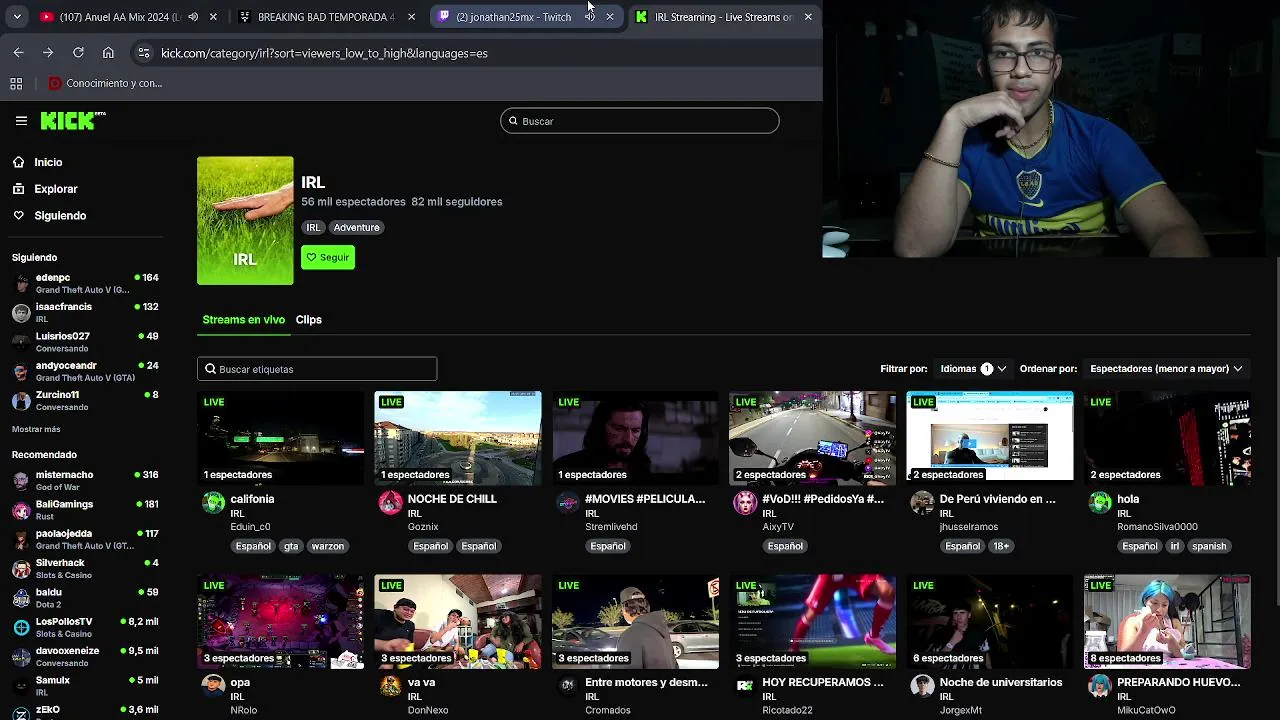1280x720 pixels.
Task: Go forward in browser history
Action: [48, 53]
